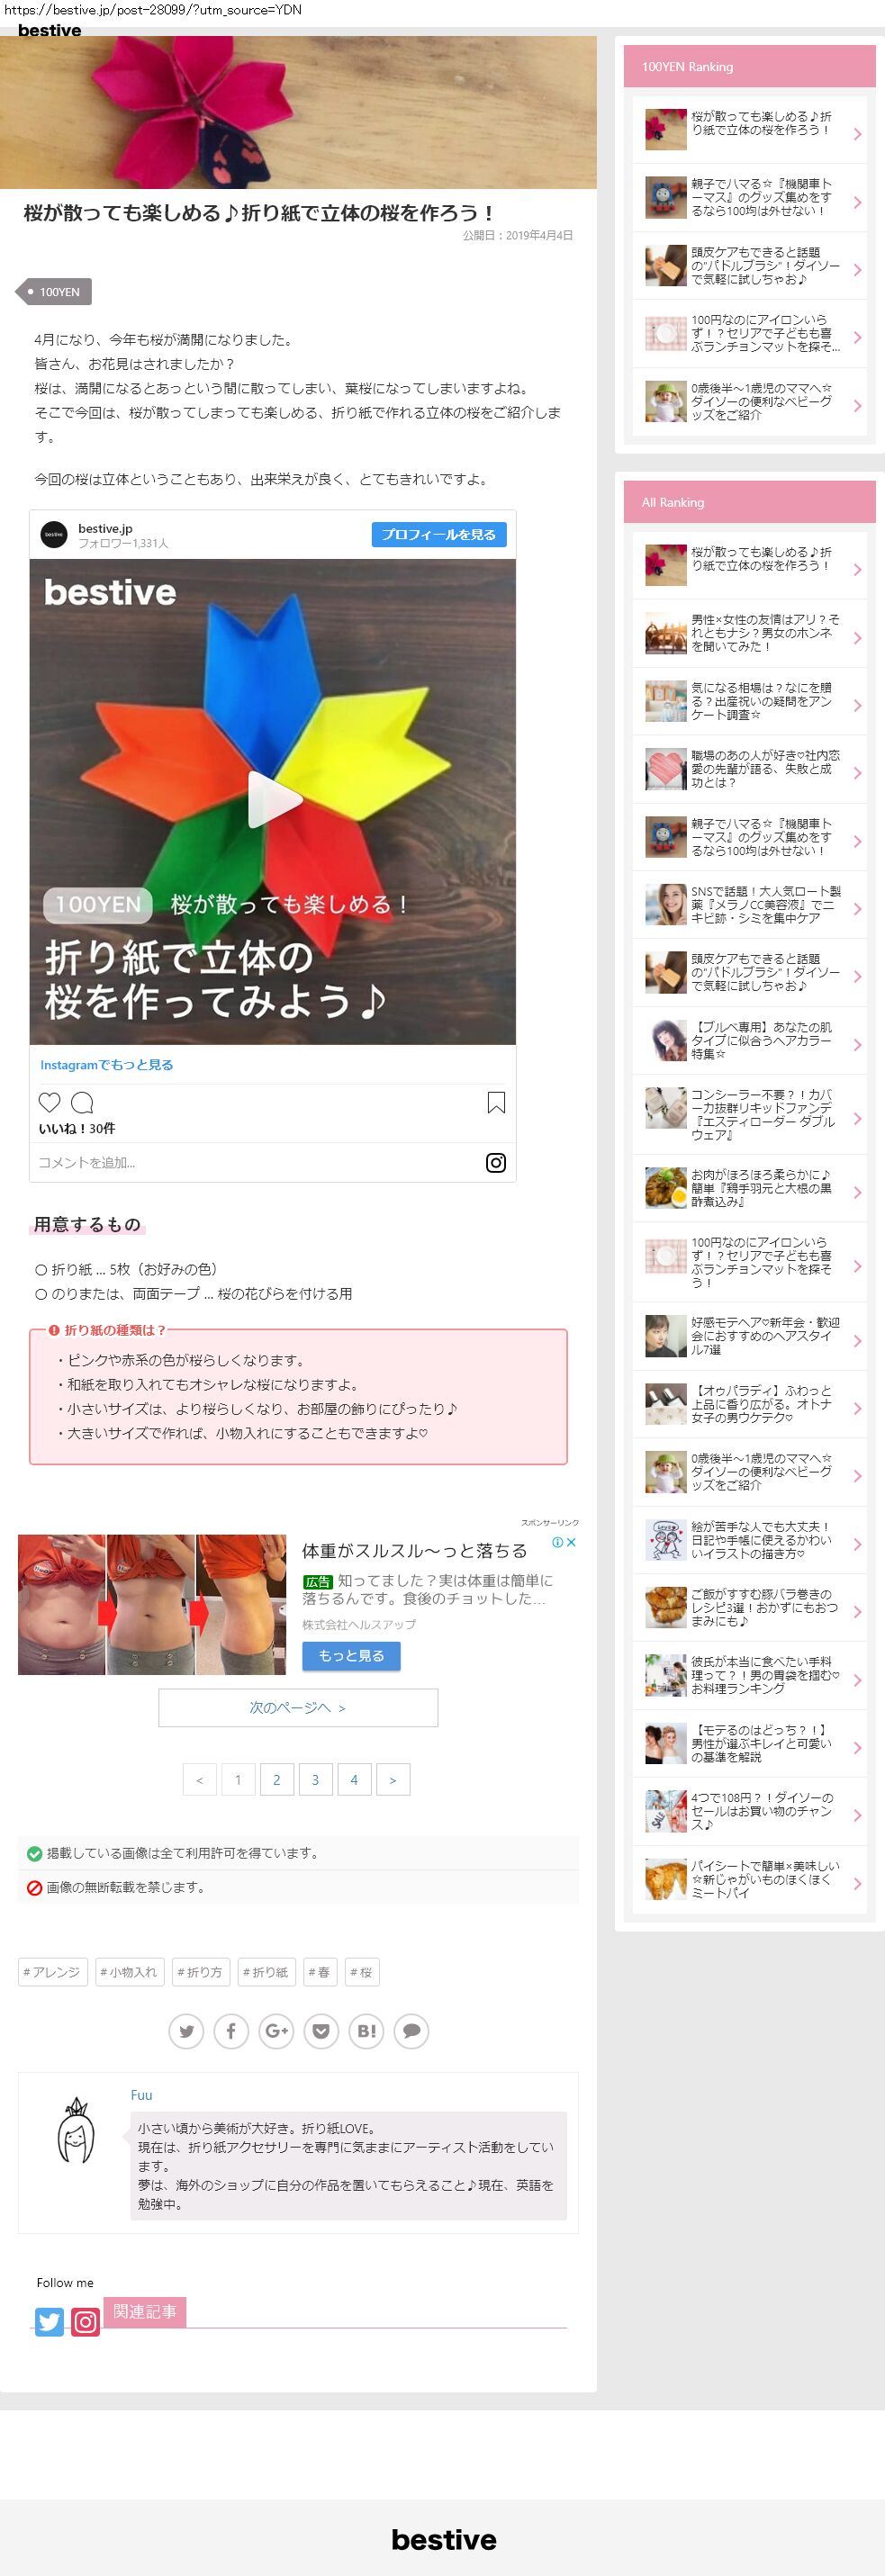Click the Twitter share icon
The width and height of the screenshot is (885, 2576).
point(186,2031)
